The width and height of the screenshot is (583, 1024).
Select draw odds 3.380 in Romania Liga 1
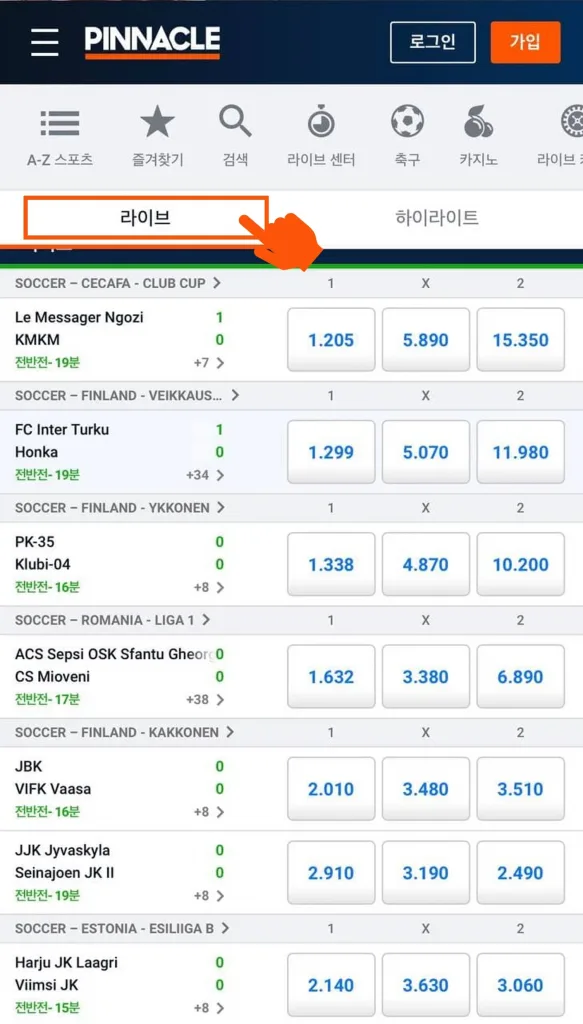pos(426,677)
